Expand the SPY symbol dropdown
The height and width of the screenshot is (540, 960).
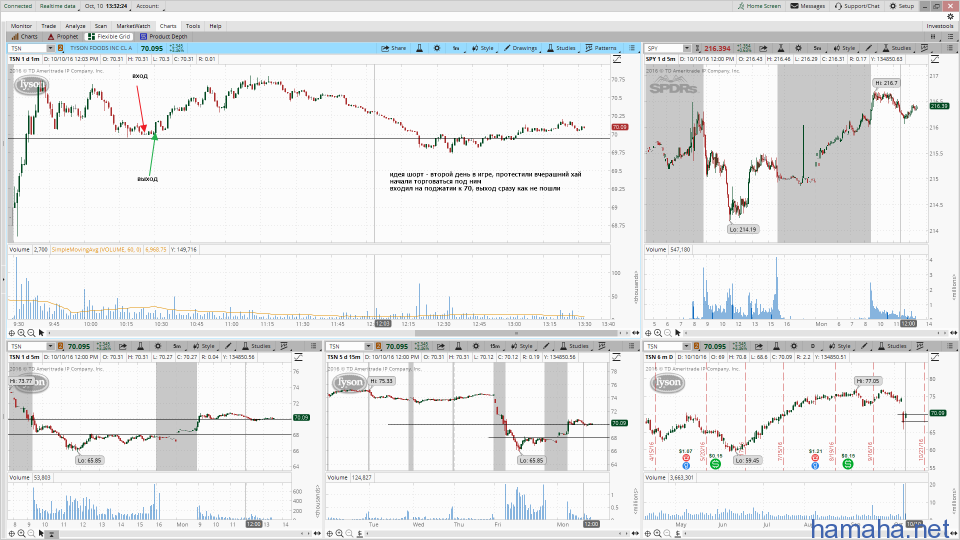[x=686, y=48]
